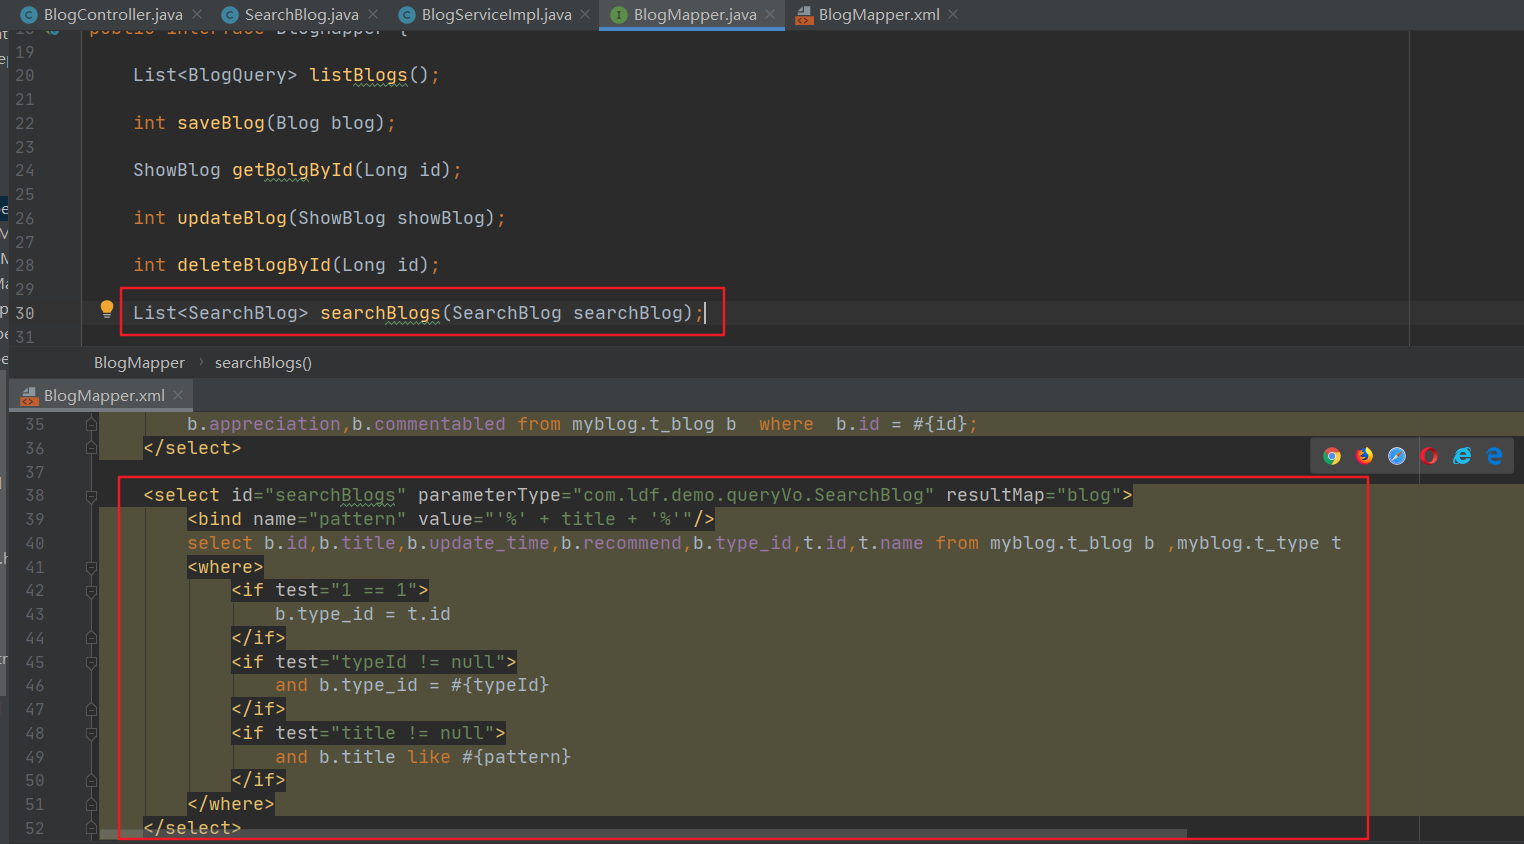Open preview in Chrome browser icon
The height and width of the screenshot is (844, 1524).
1332,456
